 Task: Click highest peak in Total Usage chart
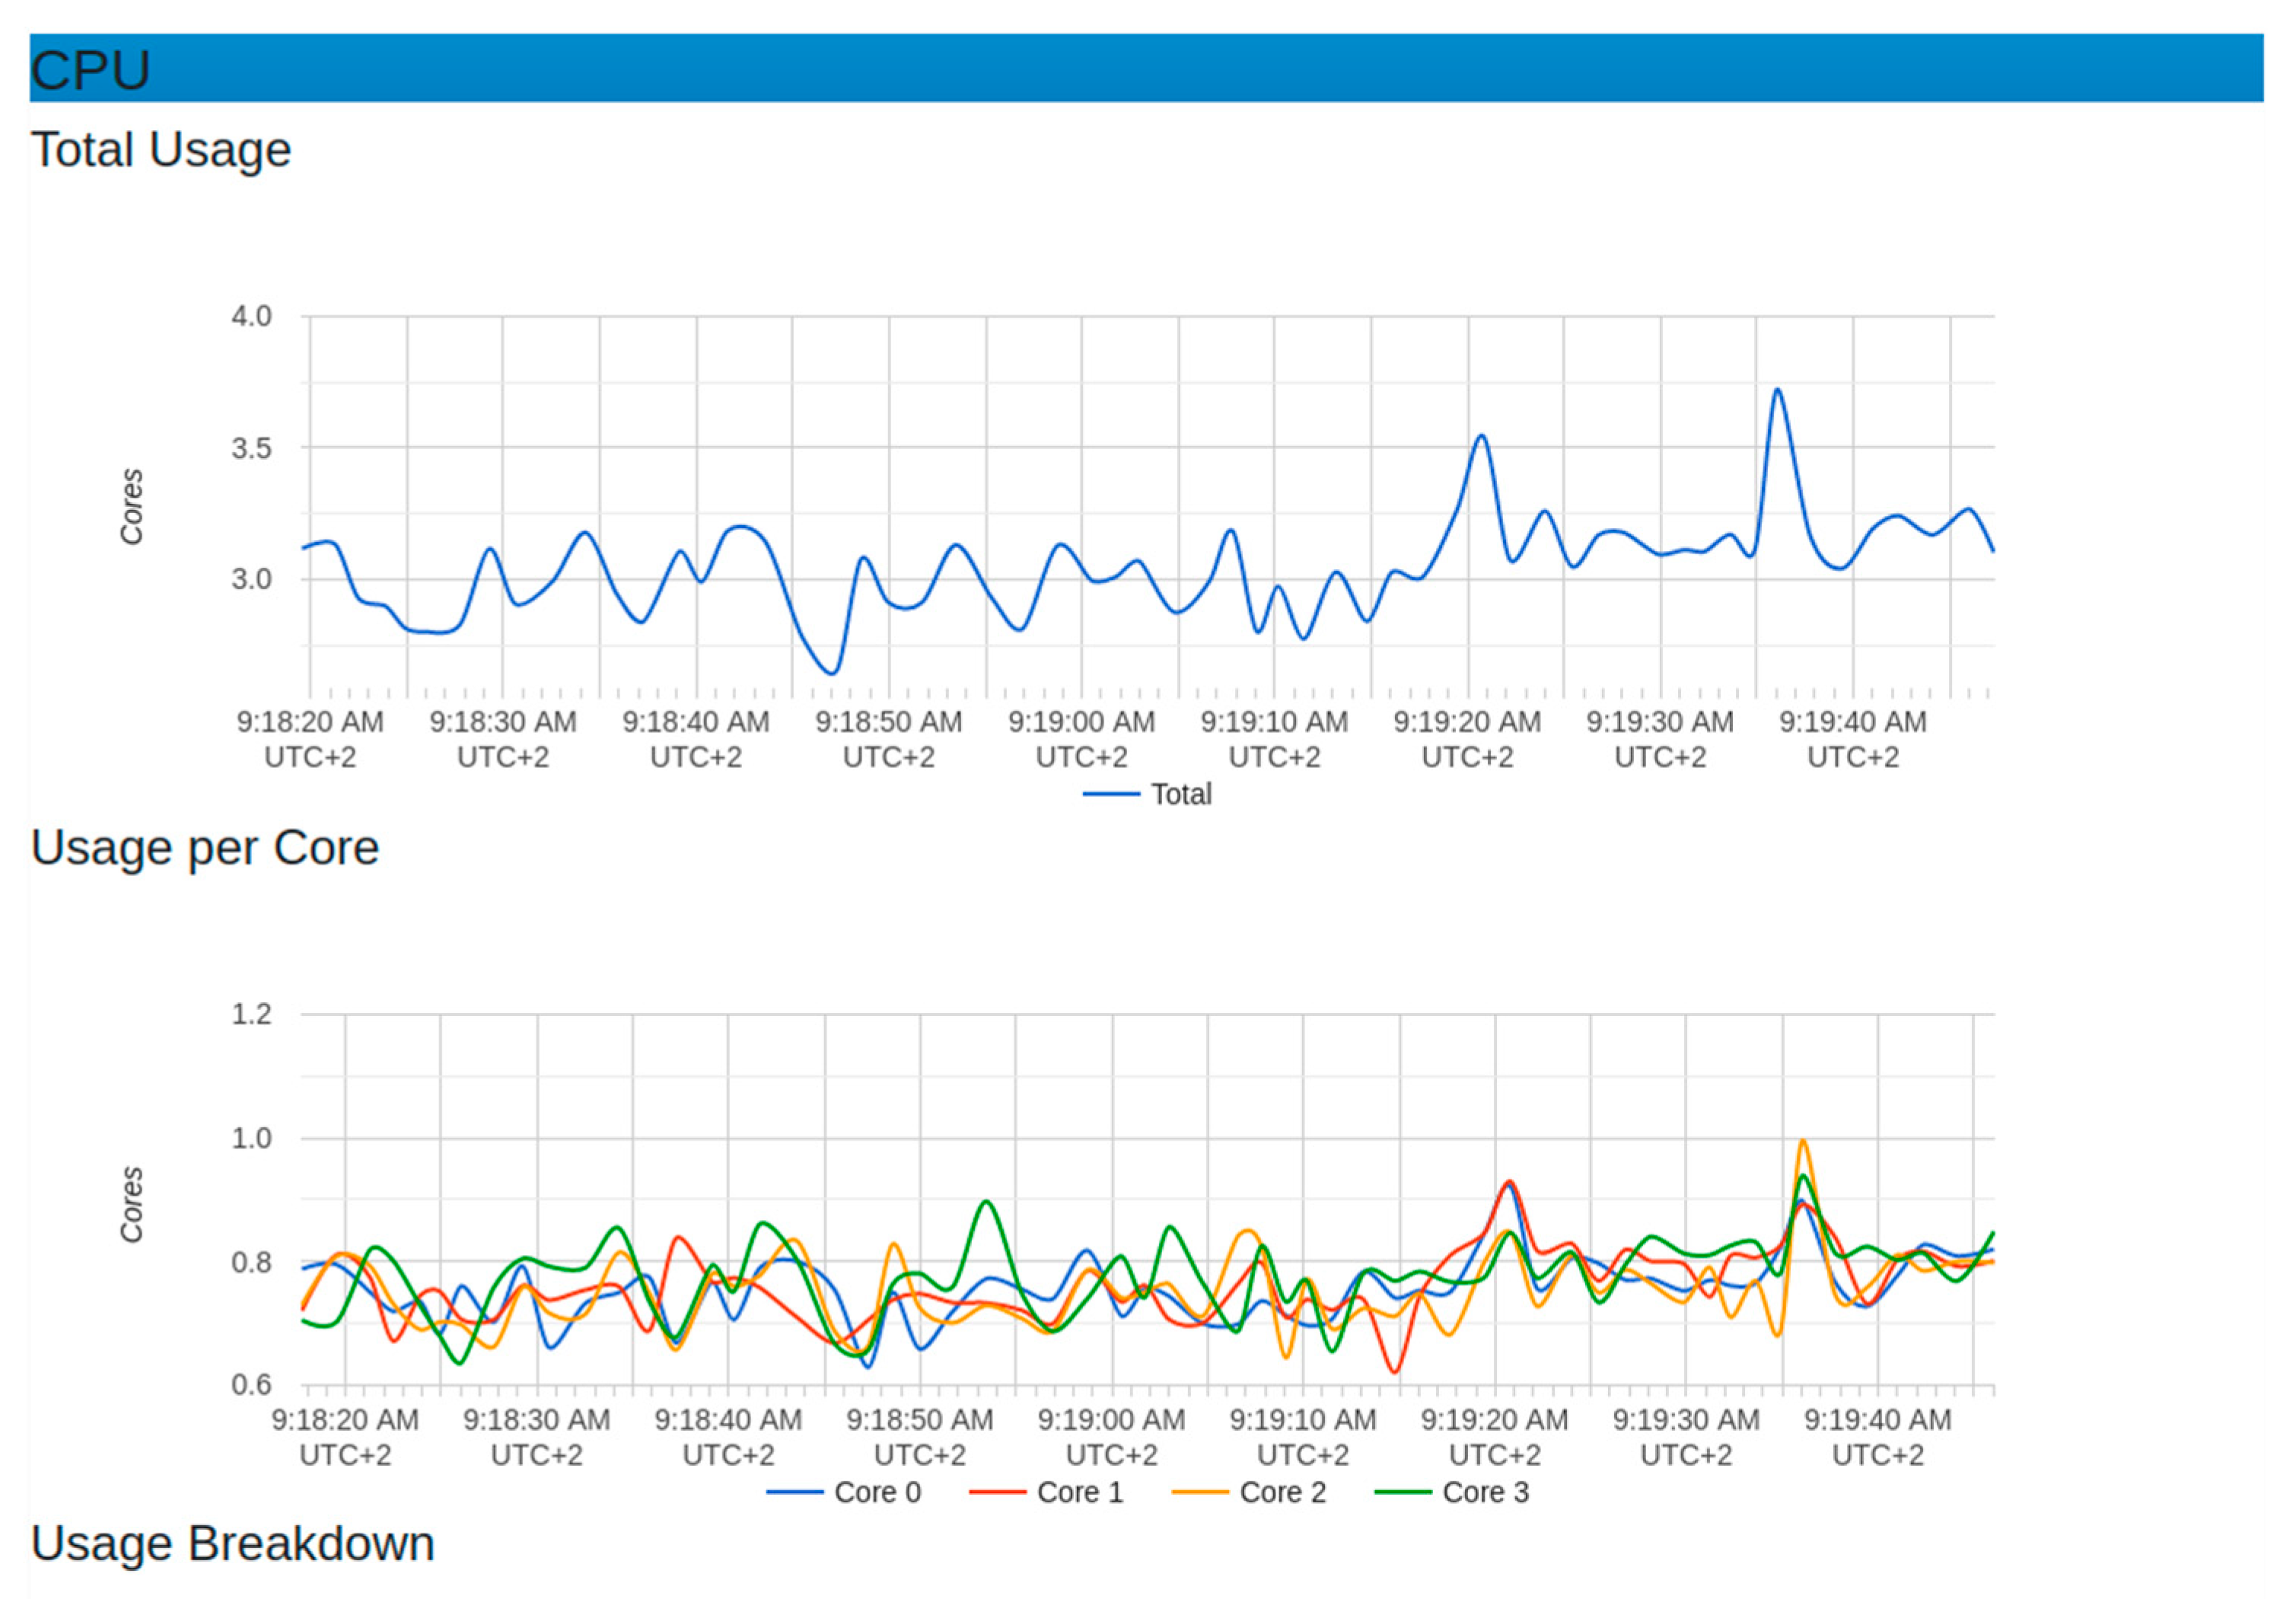tap(1776, 390)
